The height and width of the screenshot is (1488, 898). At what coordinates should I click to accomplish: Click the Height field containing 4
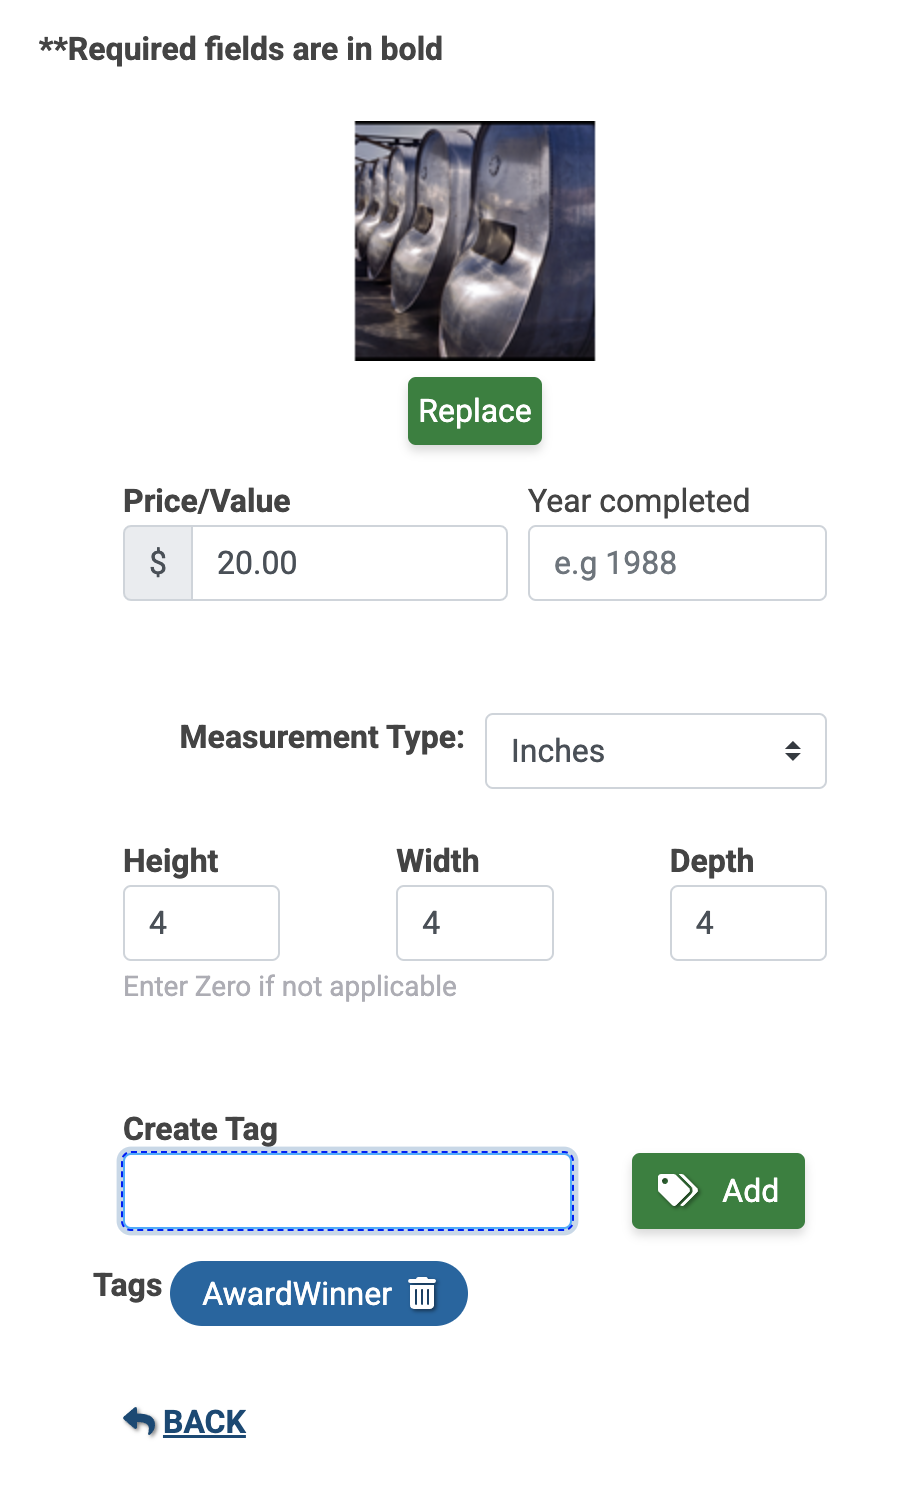(x=200, y=922)
